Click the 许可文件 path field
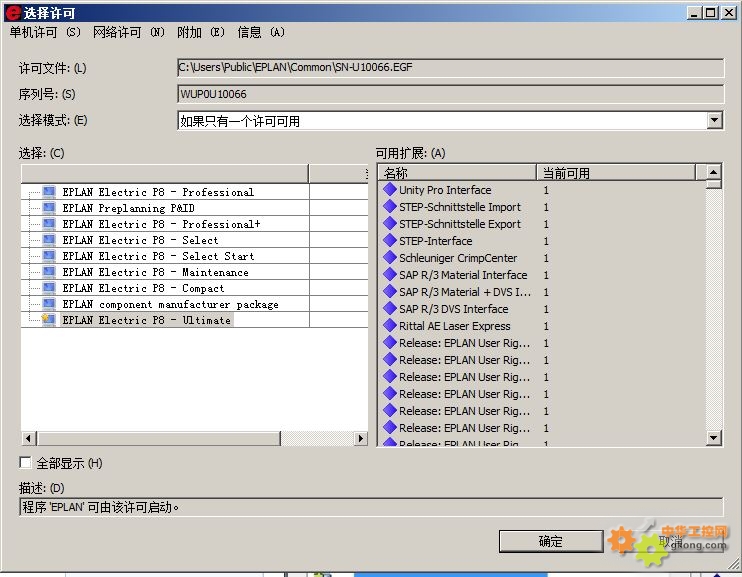The height and width of the screenshot is (577, 742). (450, 68)
